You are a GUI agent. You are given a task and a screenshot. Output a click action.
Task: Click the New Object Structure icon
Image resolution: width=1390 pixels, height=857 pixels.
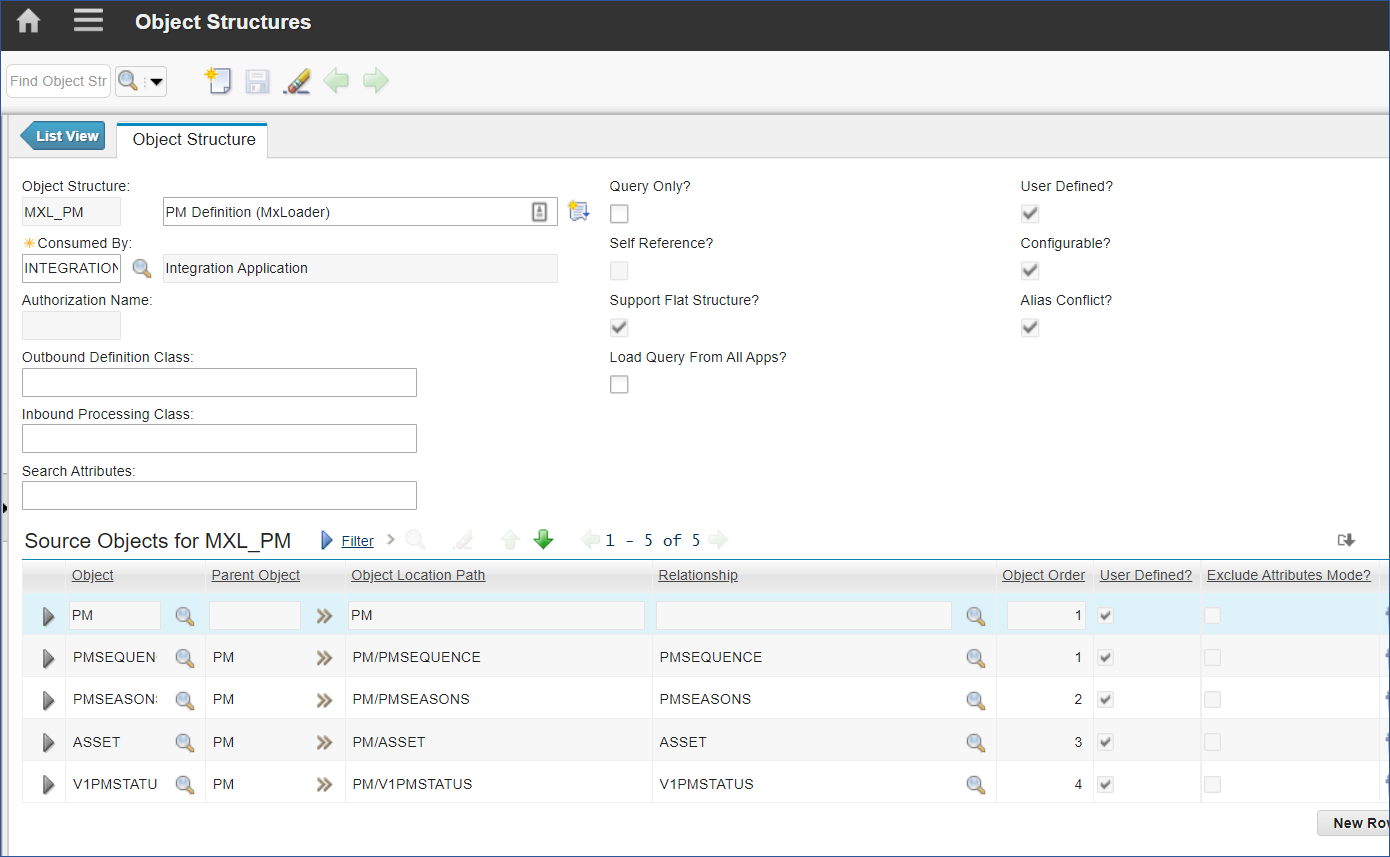218,81
